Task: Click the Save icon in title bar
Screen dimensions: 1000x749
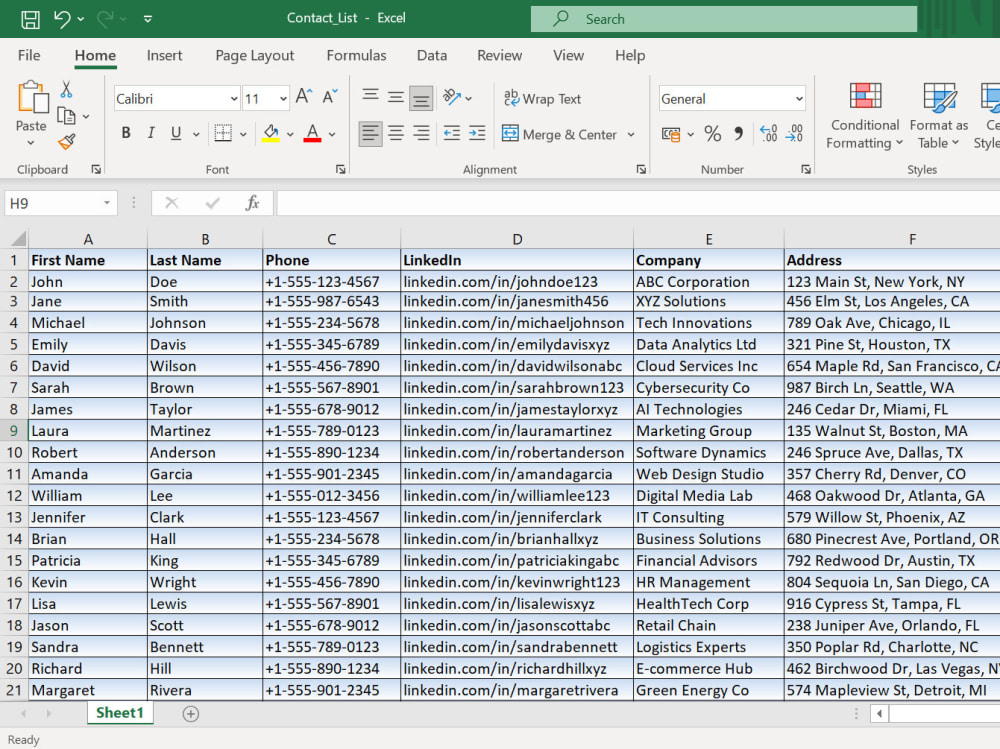Action: point(30,19)
